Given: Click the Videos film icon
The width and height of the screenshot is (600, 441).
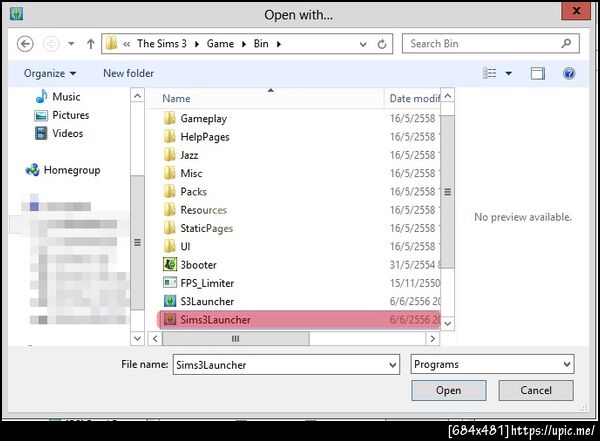Looking at the screenshot, I should point(41,133).
